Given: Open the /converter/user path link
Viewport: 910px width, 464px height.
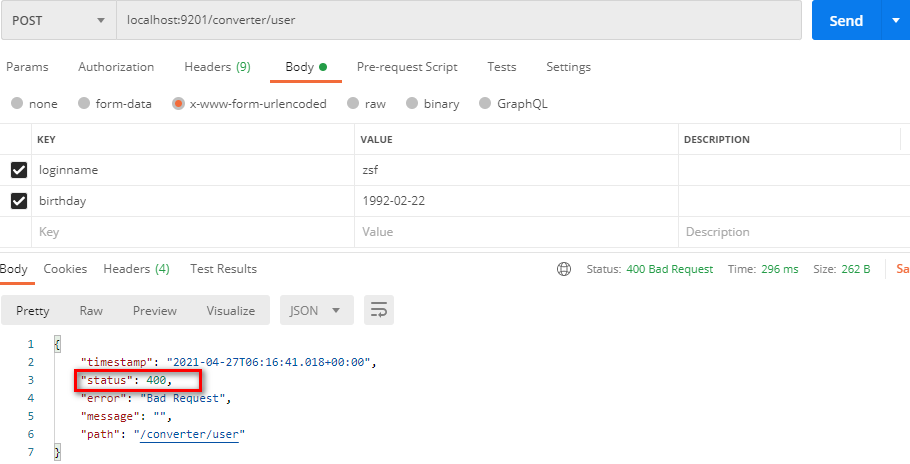Looking at the screenshot, I should tap(189, 434).
